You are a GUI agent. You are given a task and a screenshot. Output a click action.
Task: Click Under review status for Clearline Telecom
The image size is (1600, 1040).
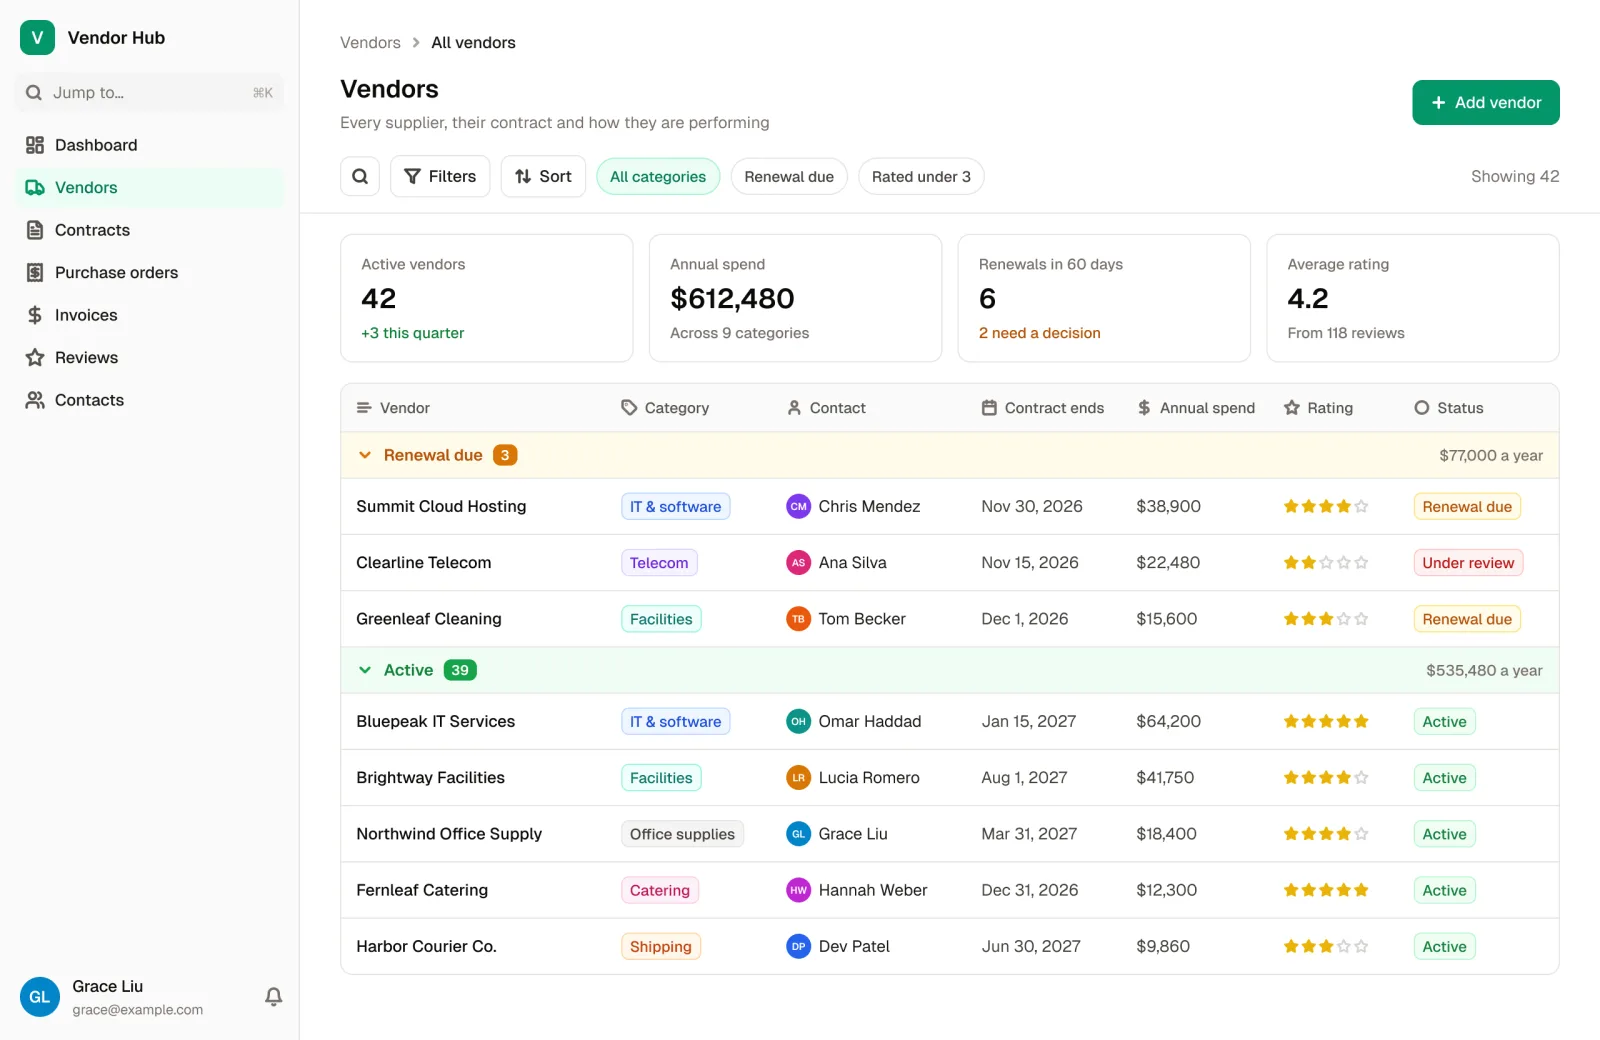[1468, 563]
